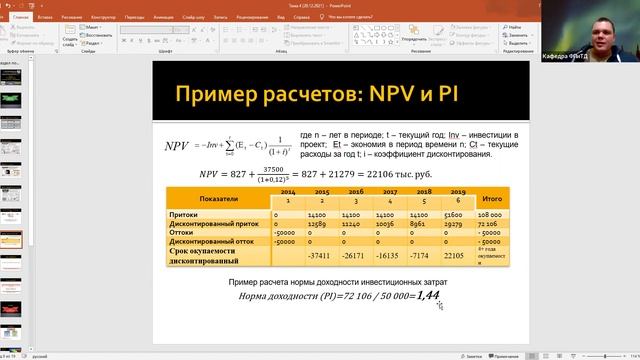Screen dimensions: 640x360
Task: Click the year header "2019"
Action: point(458,191)
